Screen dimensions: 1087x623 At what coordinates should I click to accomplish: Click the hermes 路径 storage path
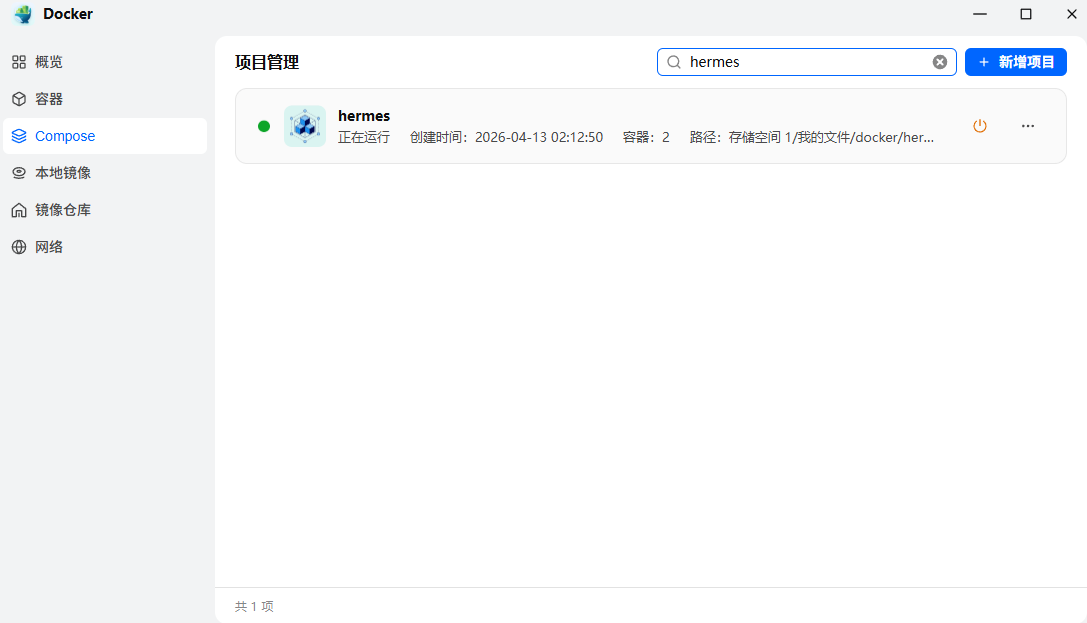812,137
